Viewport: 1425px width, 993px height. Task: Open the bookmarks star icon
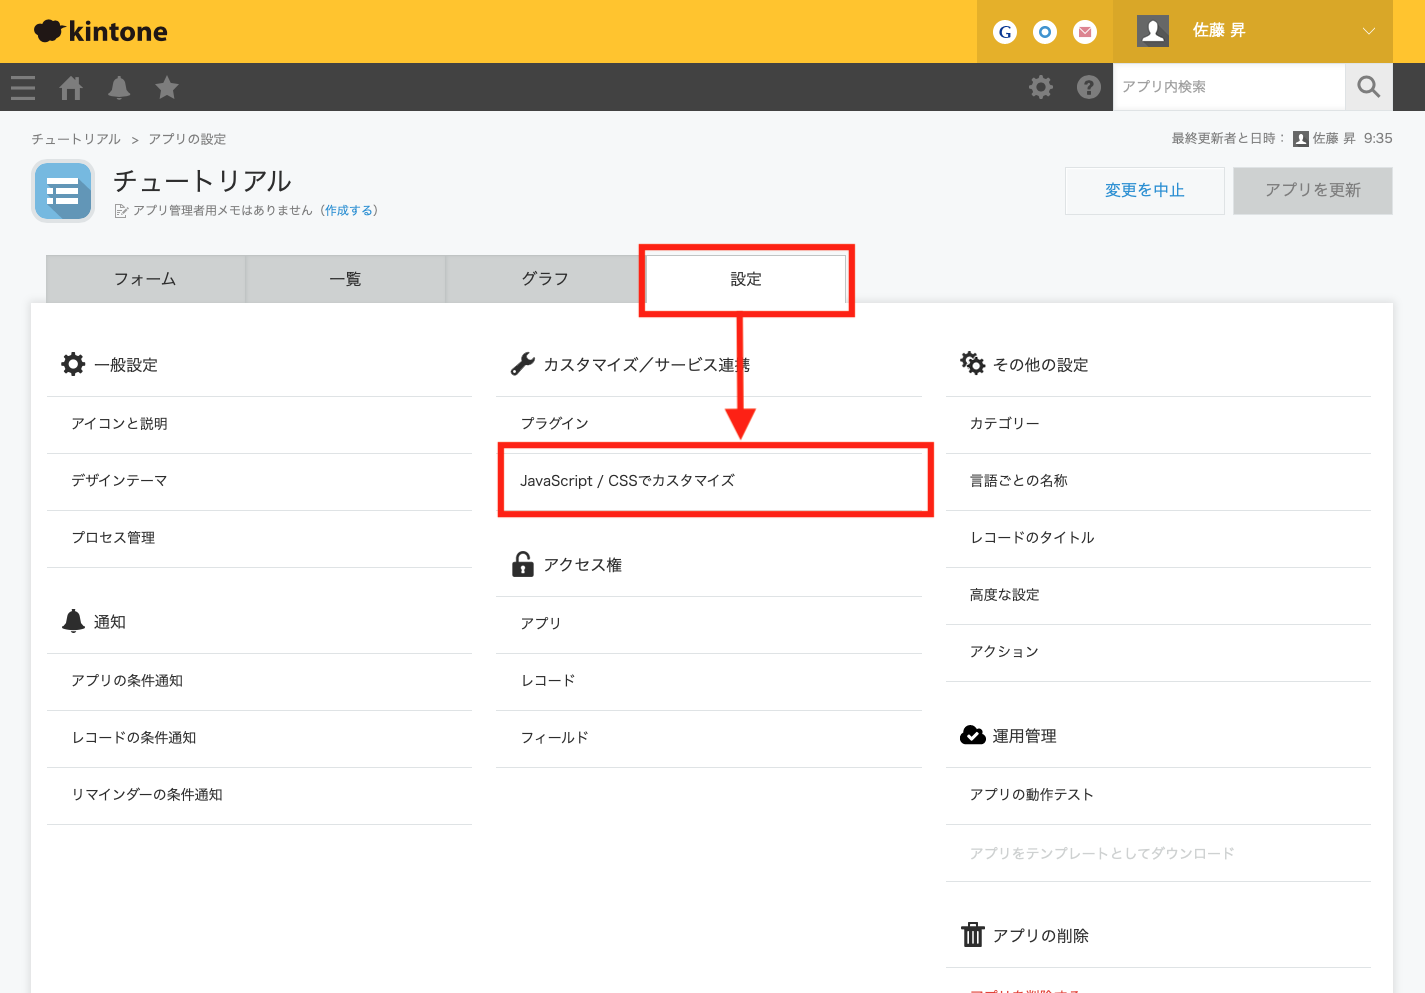click(167, 88)
